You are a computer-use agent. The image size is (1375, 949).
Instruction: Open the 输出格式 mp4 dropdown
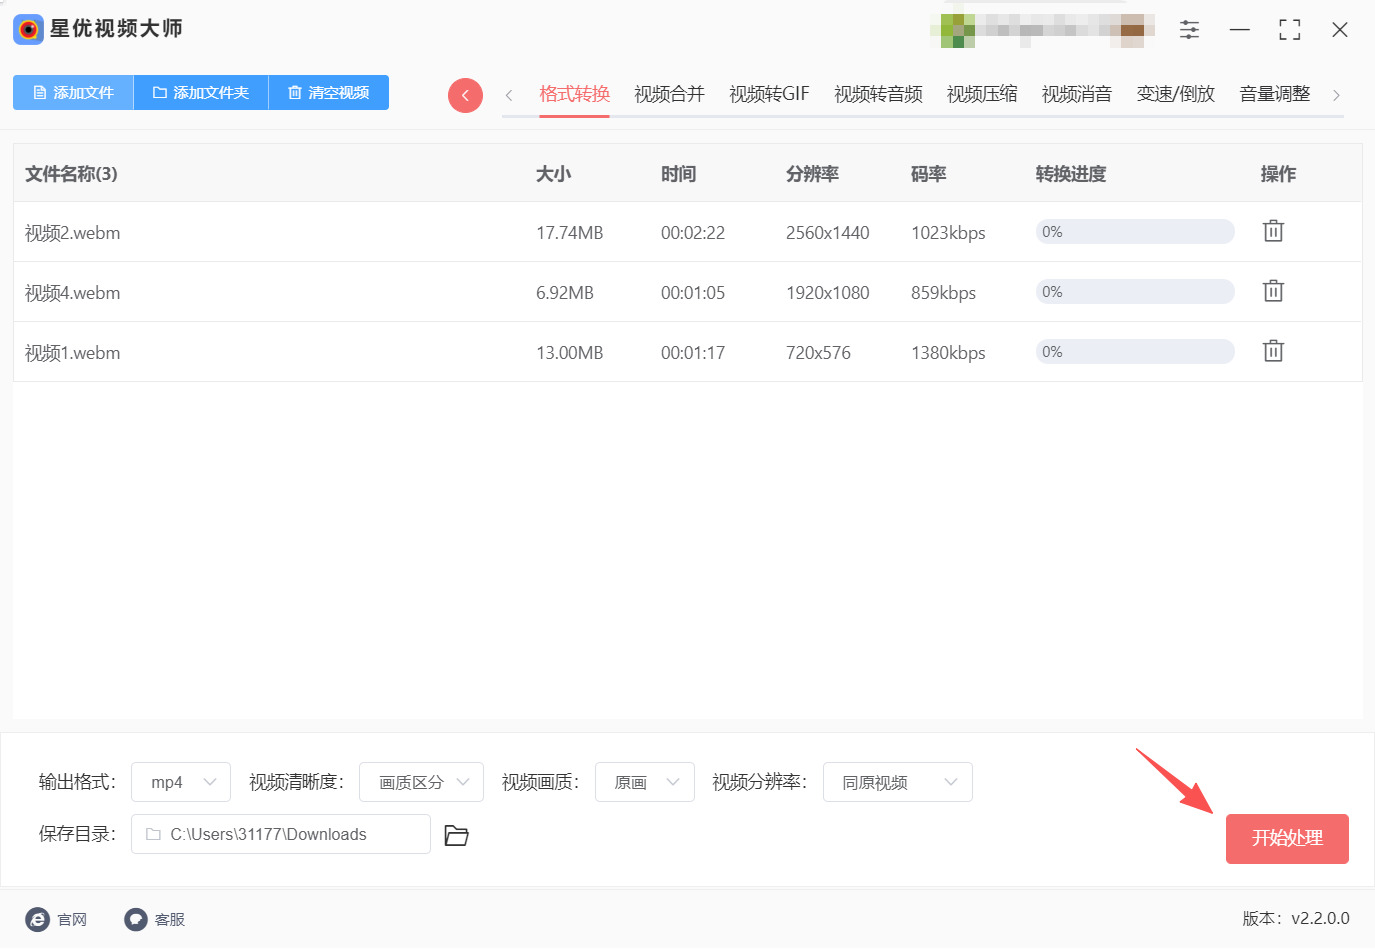(x=181, y=782)
